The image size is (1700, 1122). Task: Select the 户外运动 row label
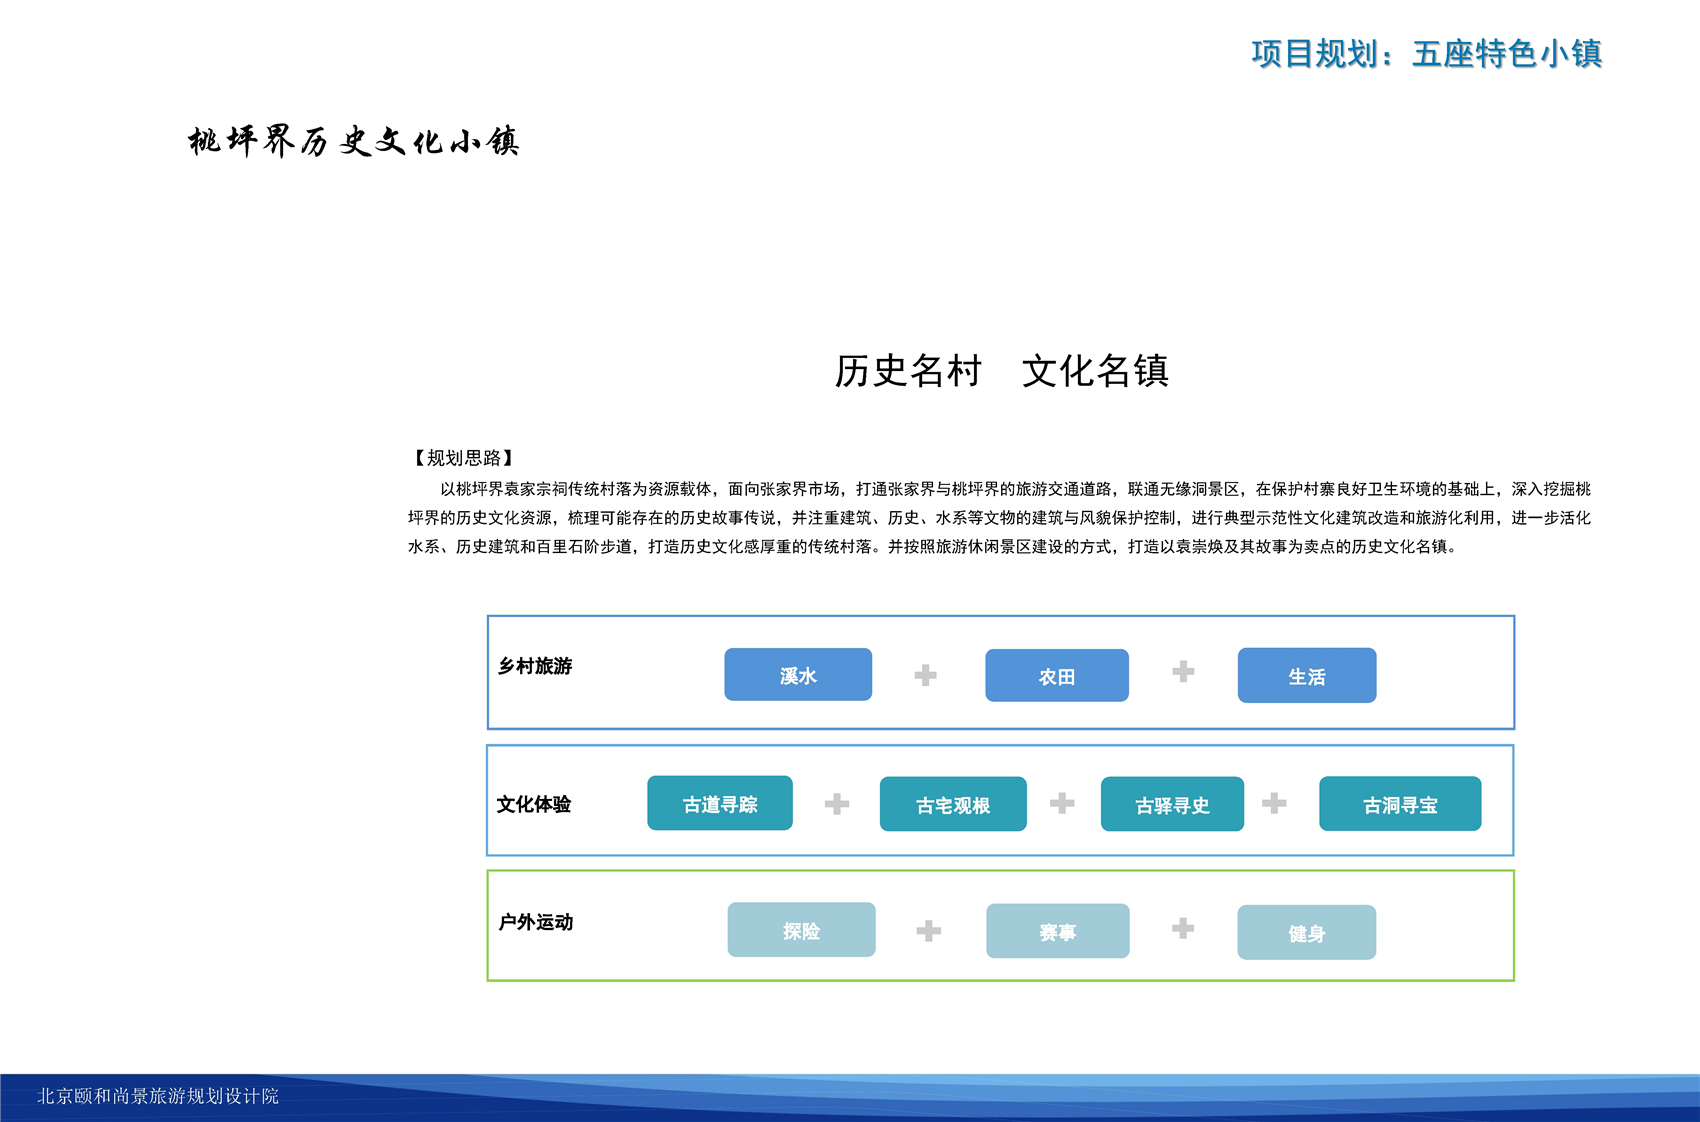(x=535, y=922)
